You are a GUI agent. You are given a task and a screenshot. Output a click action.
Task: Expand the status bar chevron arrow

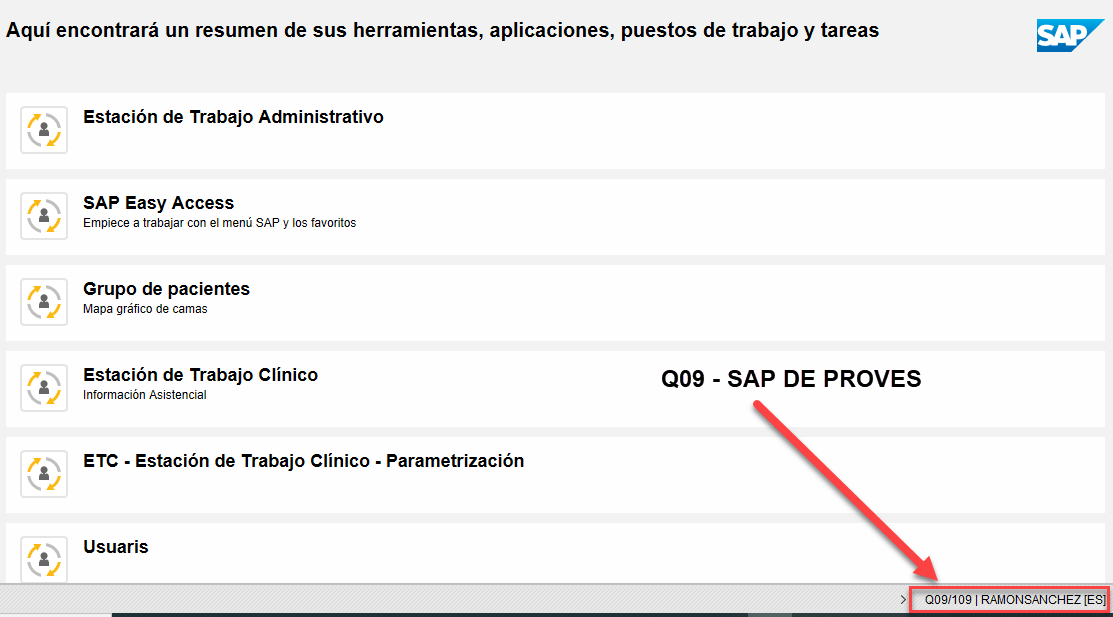coord(903,600)
